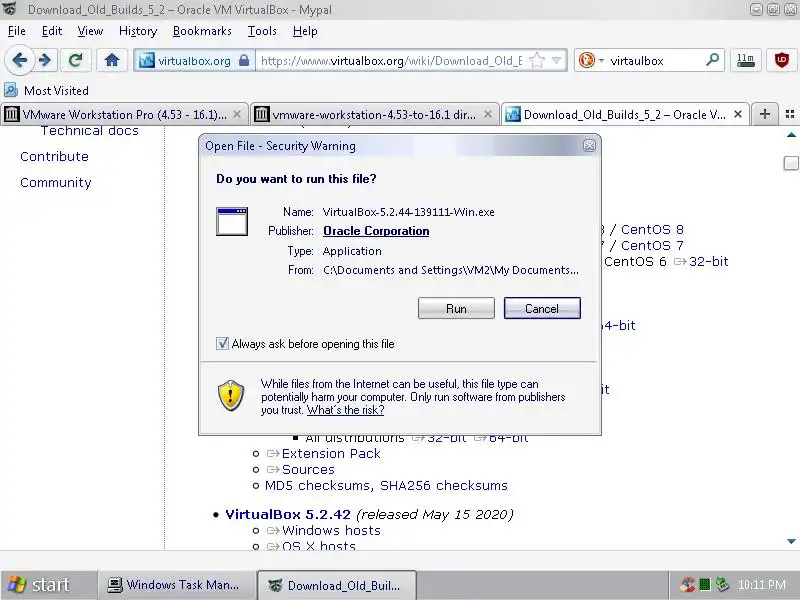Click the vertical scrollbar thumb
Image resolution: width=800 pixels, height=600 pixels.
coord(791,163)
